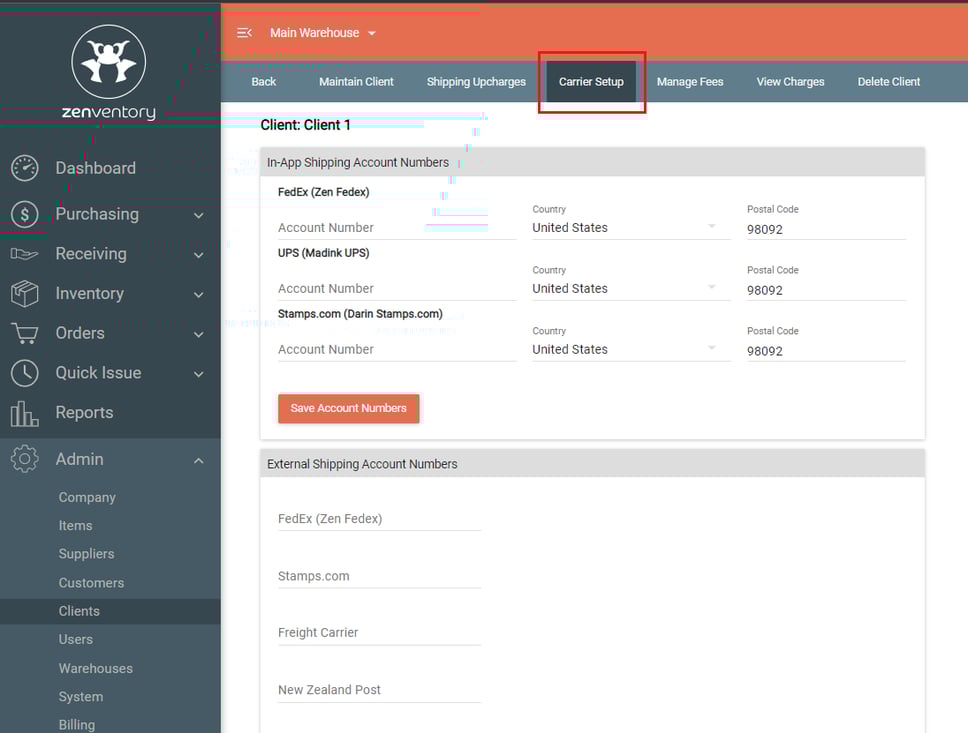This screenshot has height=733, width=968.
Task: Click the Reports bar chart icon
Action: point(25,413)
